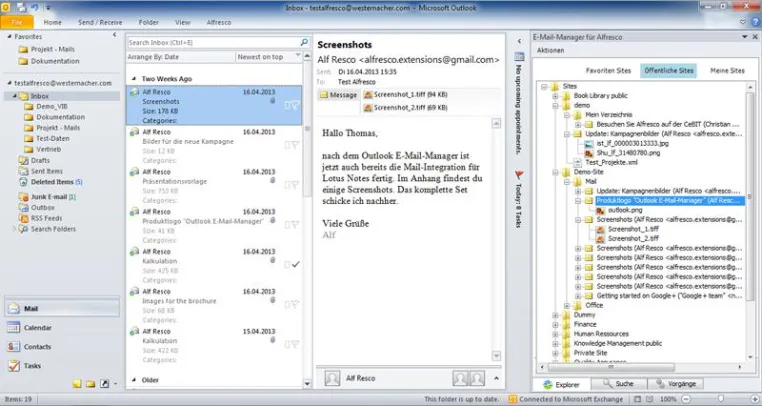Click the Today tasks flag icon
762x406 pixels.
tap(519, 174)
